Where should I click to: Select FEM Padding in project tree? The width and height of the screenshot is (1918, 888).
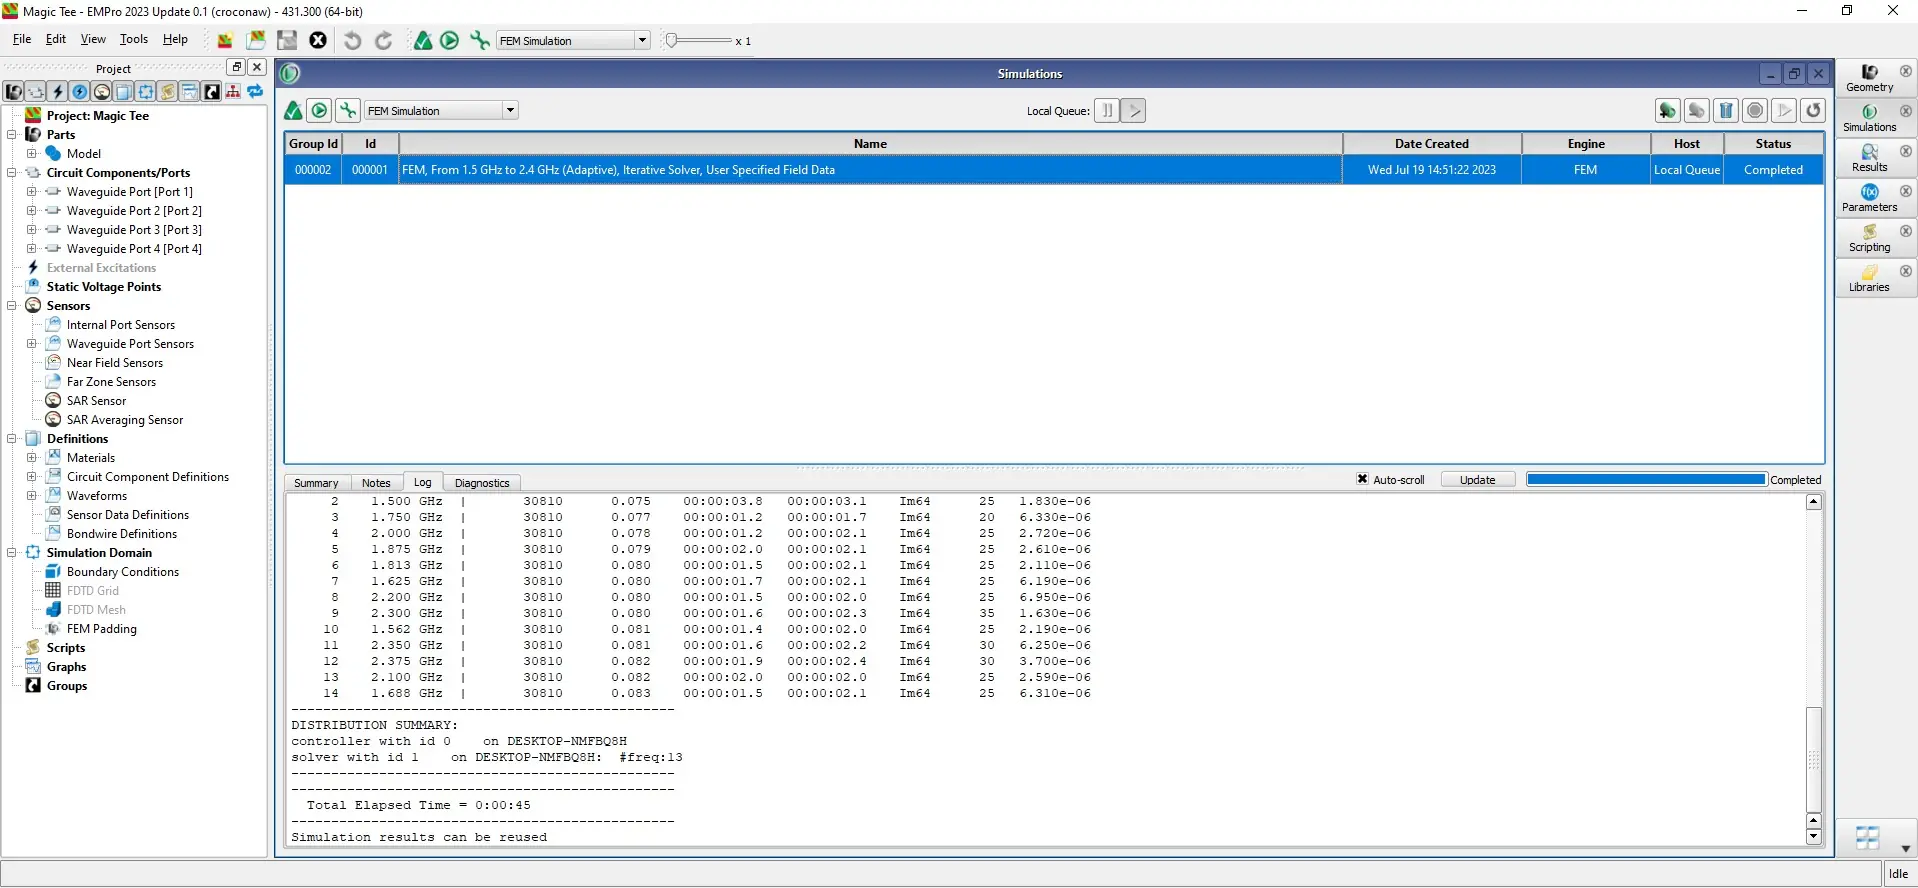[102, 629]
